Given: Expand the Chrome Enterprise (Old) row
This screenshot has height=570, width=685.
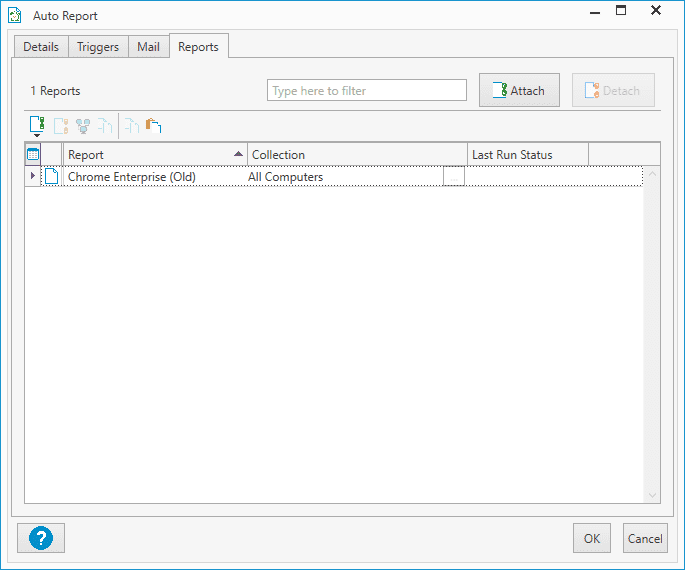Looking at the screenshot, I should pyautogui.click(x=33, y=176).
